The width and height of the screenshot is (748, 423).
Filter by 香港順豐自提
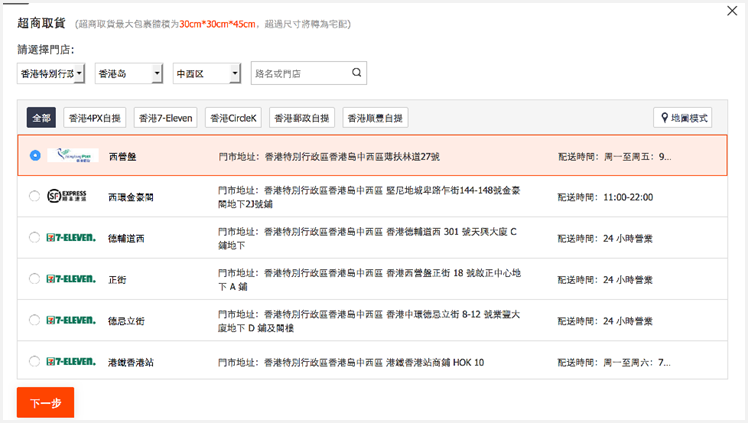[375, 118]
